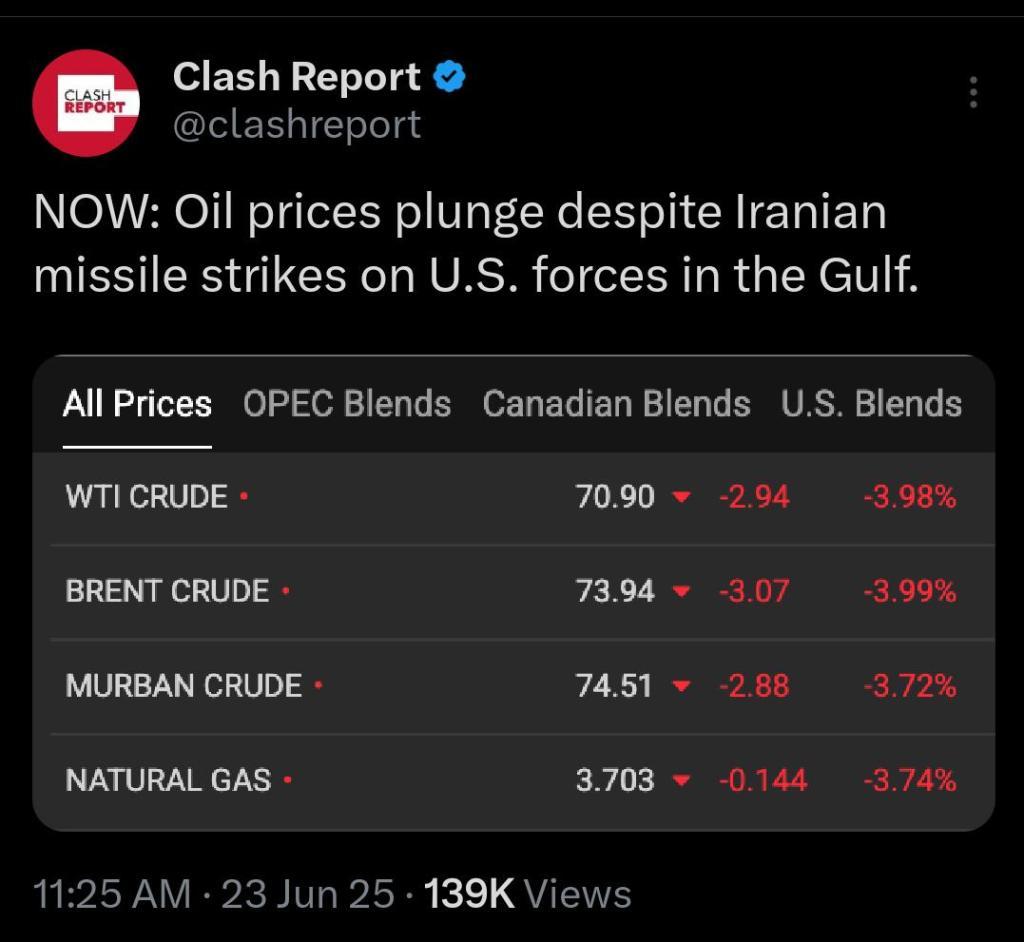Select the MURBAN CRUDE price row

pyautogui.click(x=513, y=686)
